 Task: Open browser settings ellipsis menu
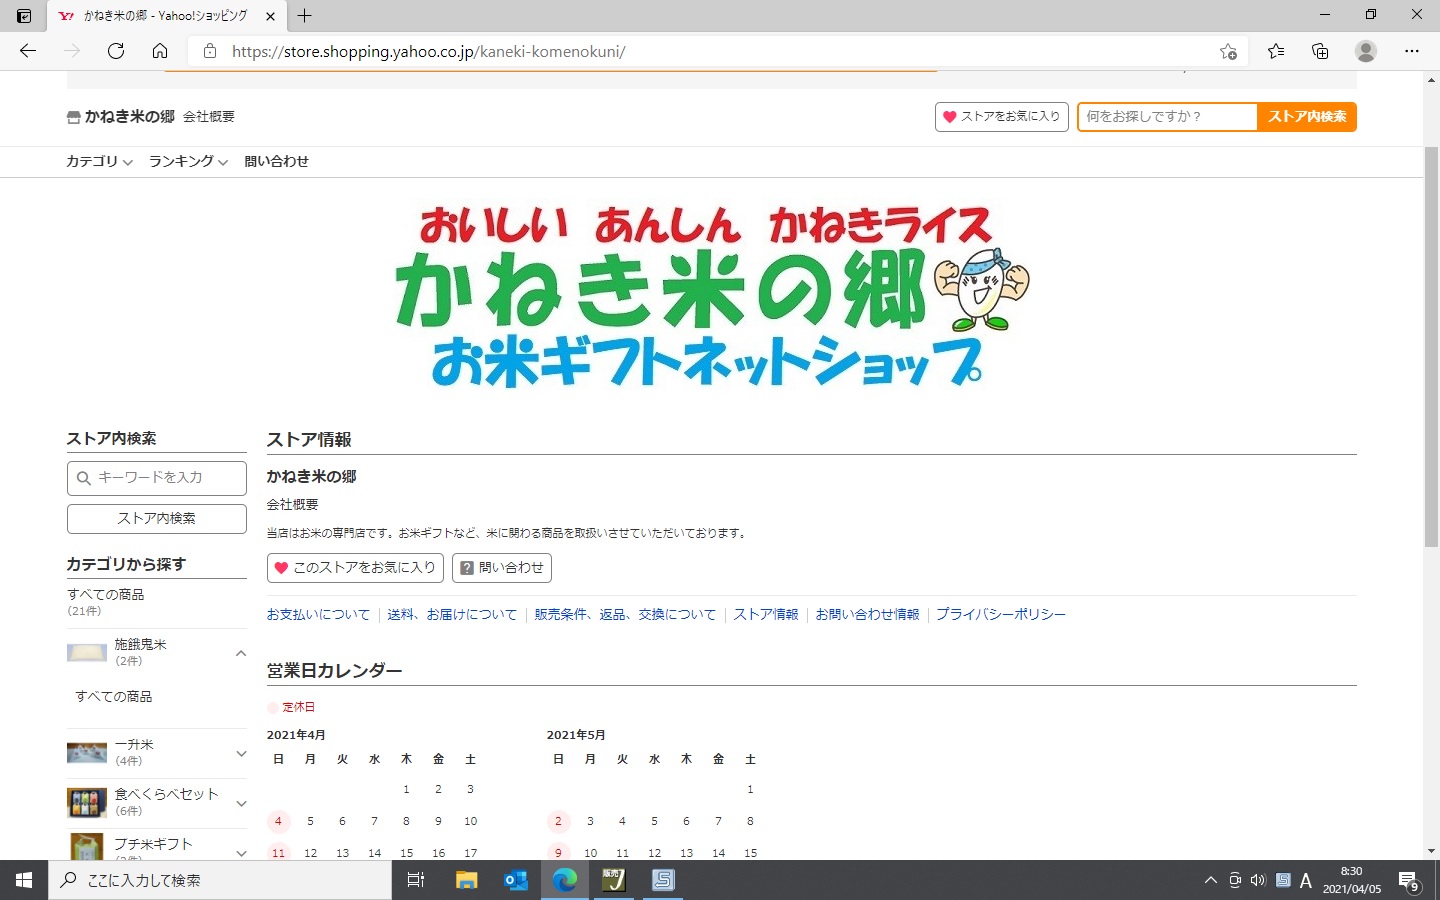click(x=1411, y=51)
